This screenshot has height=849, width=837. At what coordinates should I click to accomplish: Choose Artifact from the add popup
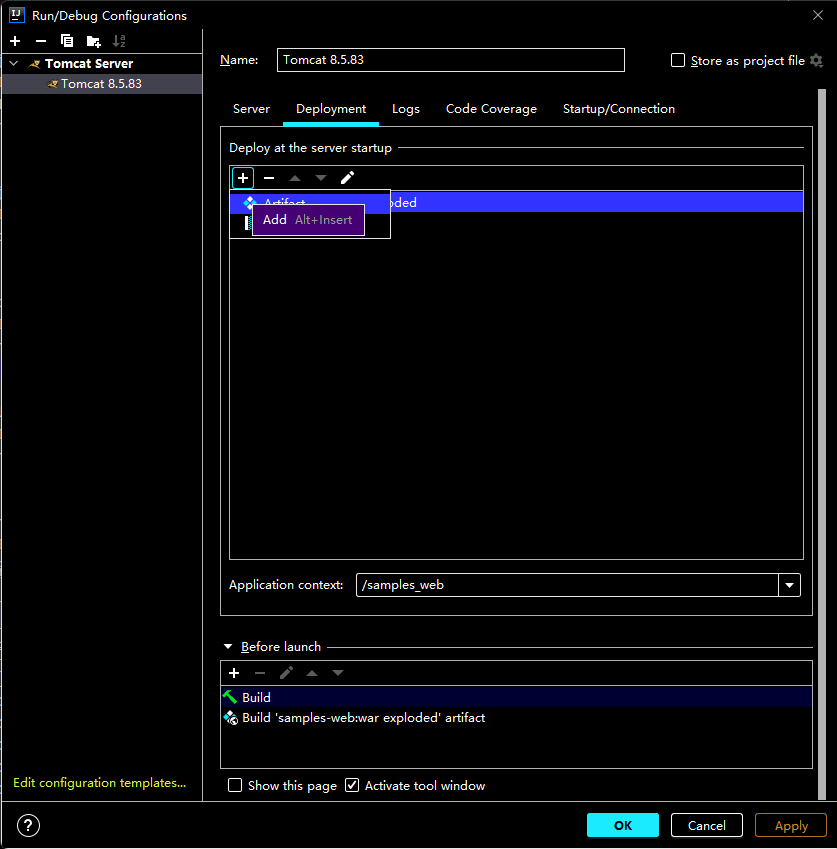(x=310, y=203)
